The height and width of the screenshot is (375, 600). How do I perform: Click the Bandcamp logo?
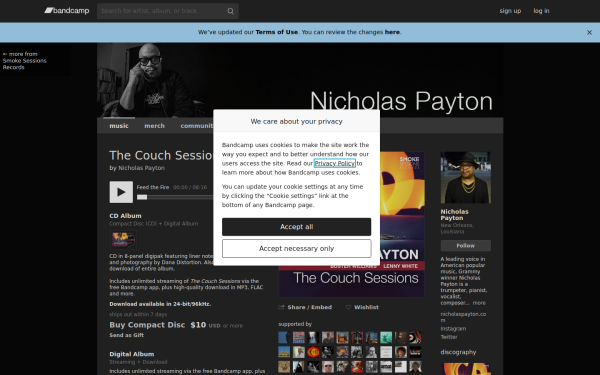point(67,11)
